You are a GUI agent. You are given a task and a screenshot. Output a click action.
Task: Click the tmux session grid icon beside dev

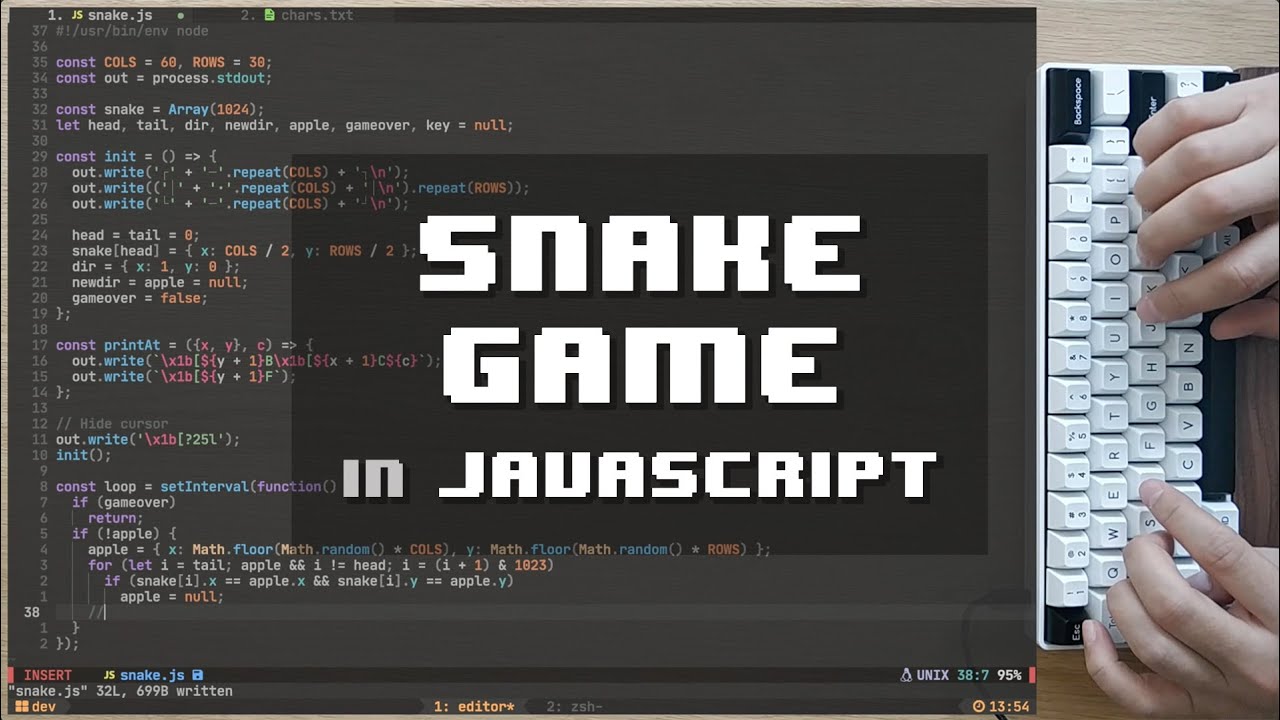(x=20, y=707)
